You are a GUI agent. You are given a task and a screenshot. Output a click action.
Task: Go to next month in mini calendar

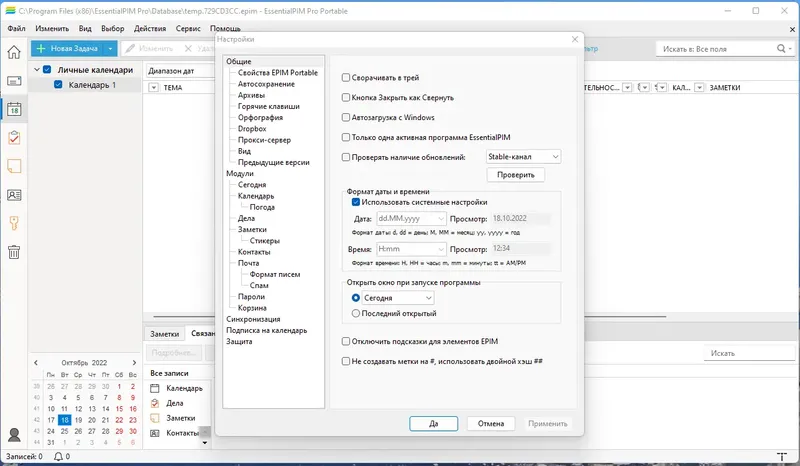point(134,362)
